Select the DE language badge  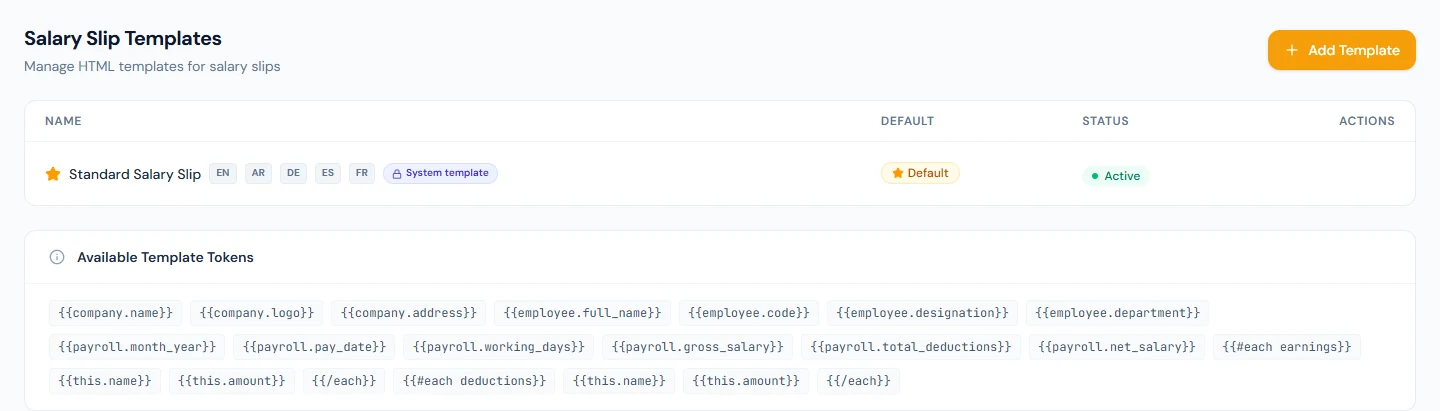coord(293,173)
